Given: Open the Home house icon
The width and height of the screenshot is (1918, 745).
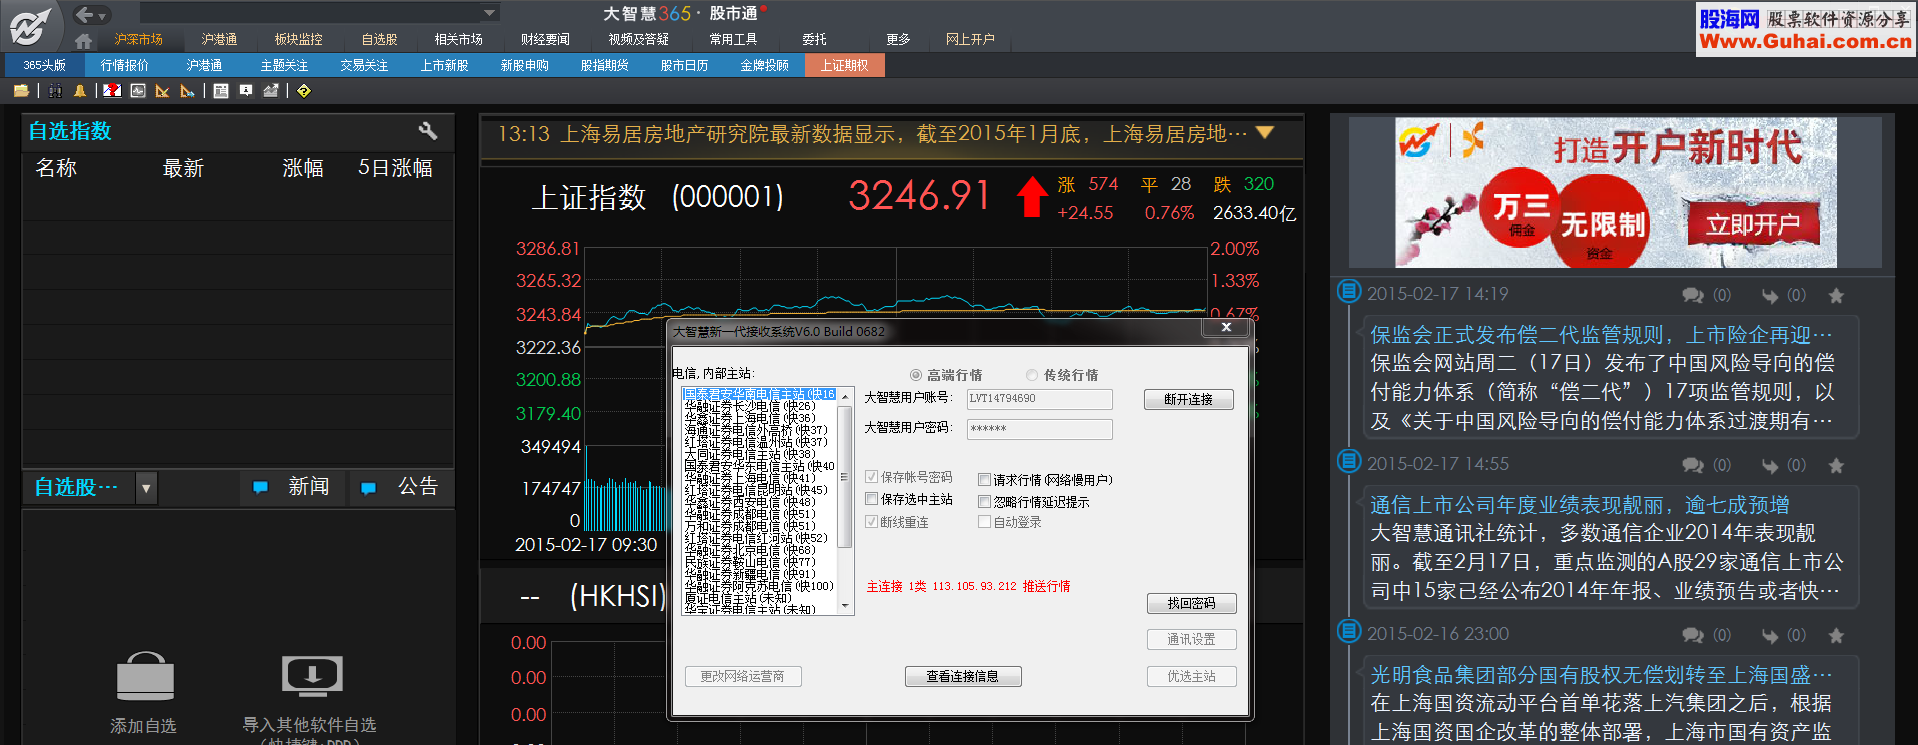Looking at the screenshot, I should (84, 41).
